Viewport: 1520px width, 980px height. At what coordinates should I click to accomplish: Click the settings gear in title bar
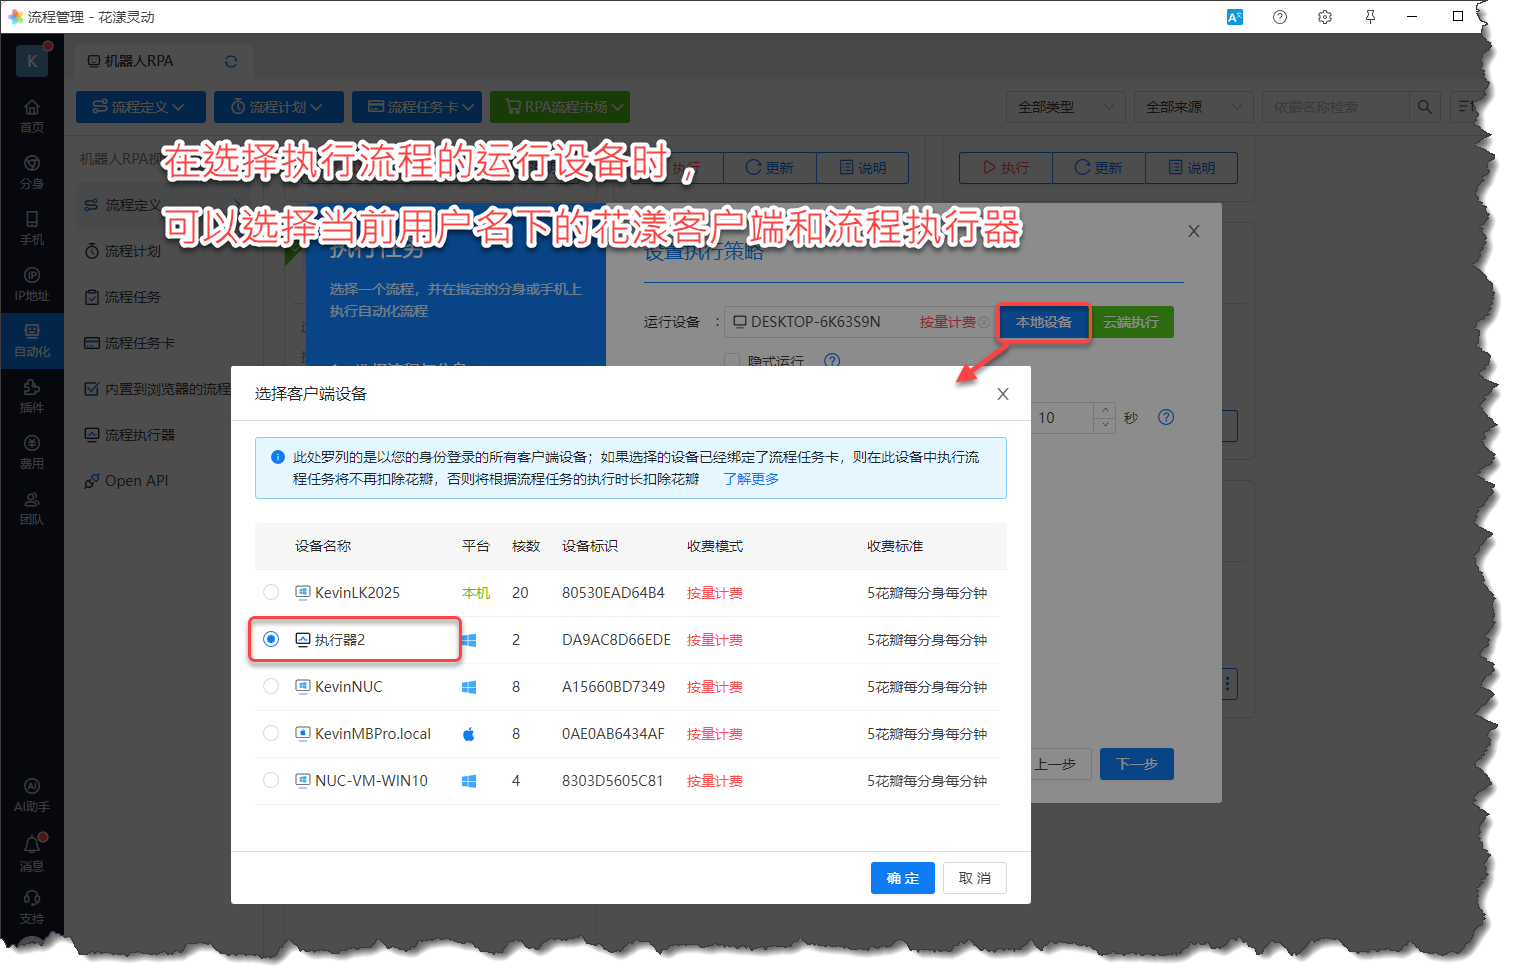click(1325, 17)
